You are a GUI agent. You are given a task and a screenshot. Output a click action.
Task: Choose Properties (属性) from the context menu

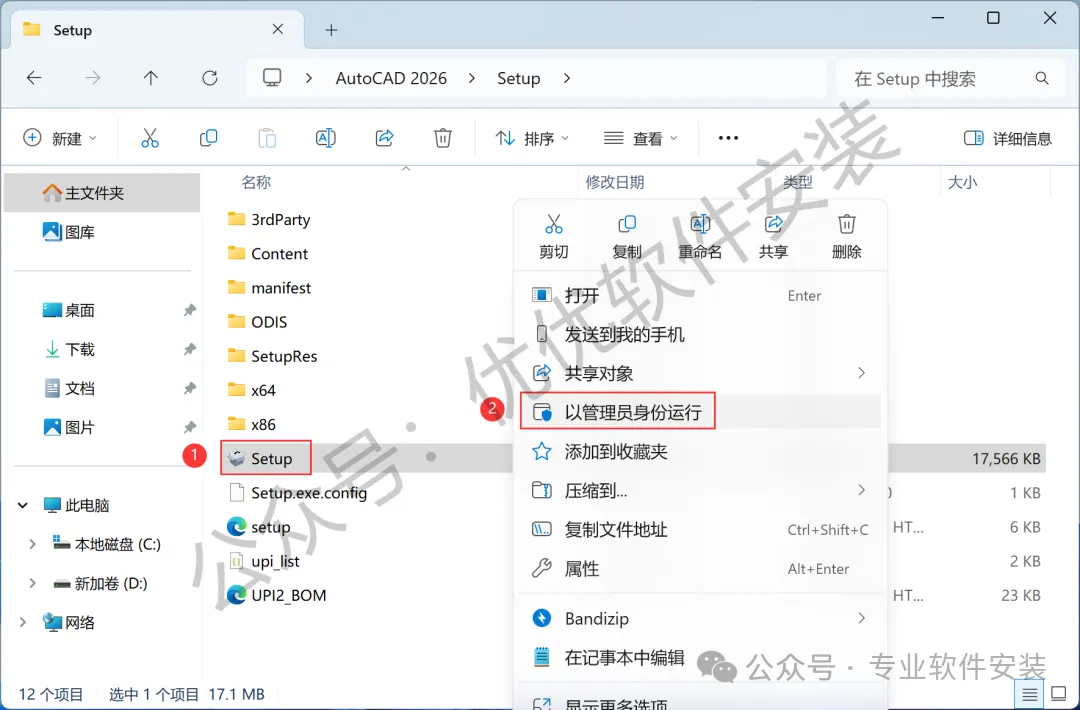click(700, 569)
